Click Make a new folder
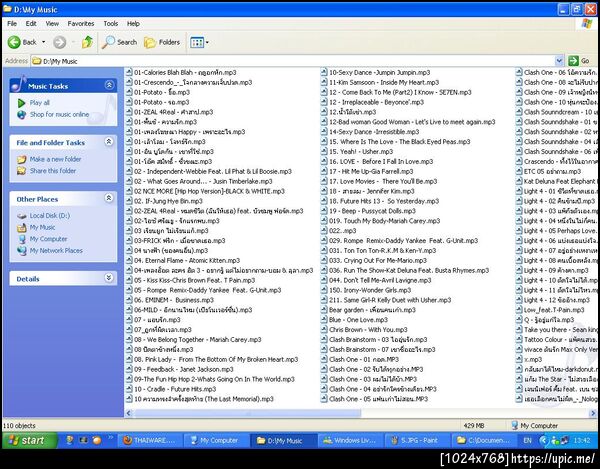This screenshot has height=469, width=600. 55,159
